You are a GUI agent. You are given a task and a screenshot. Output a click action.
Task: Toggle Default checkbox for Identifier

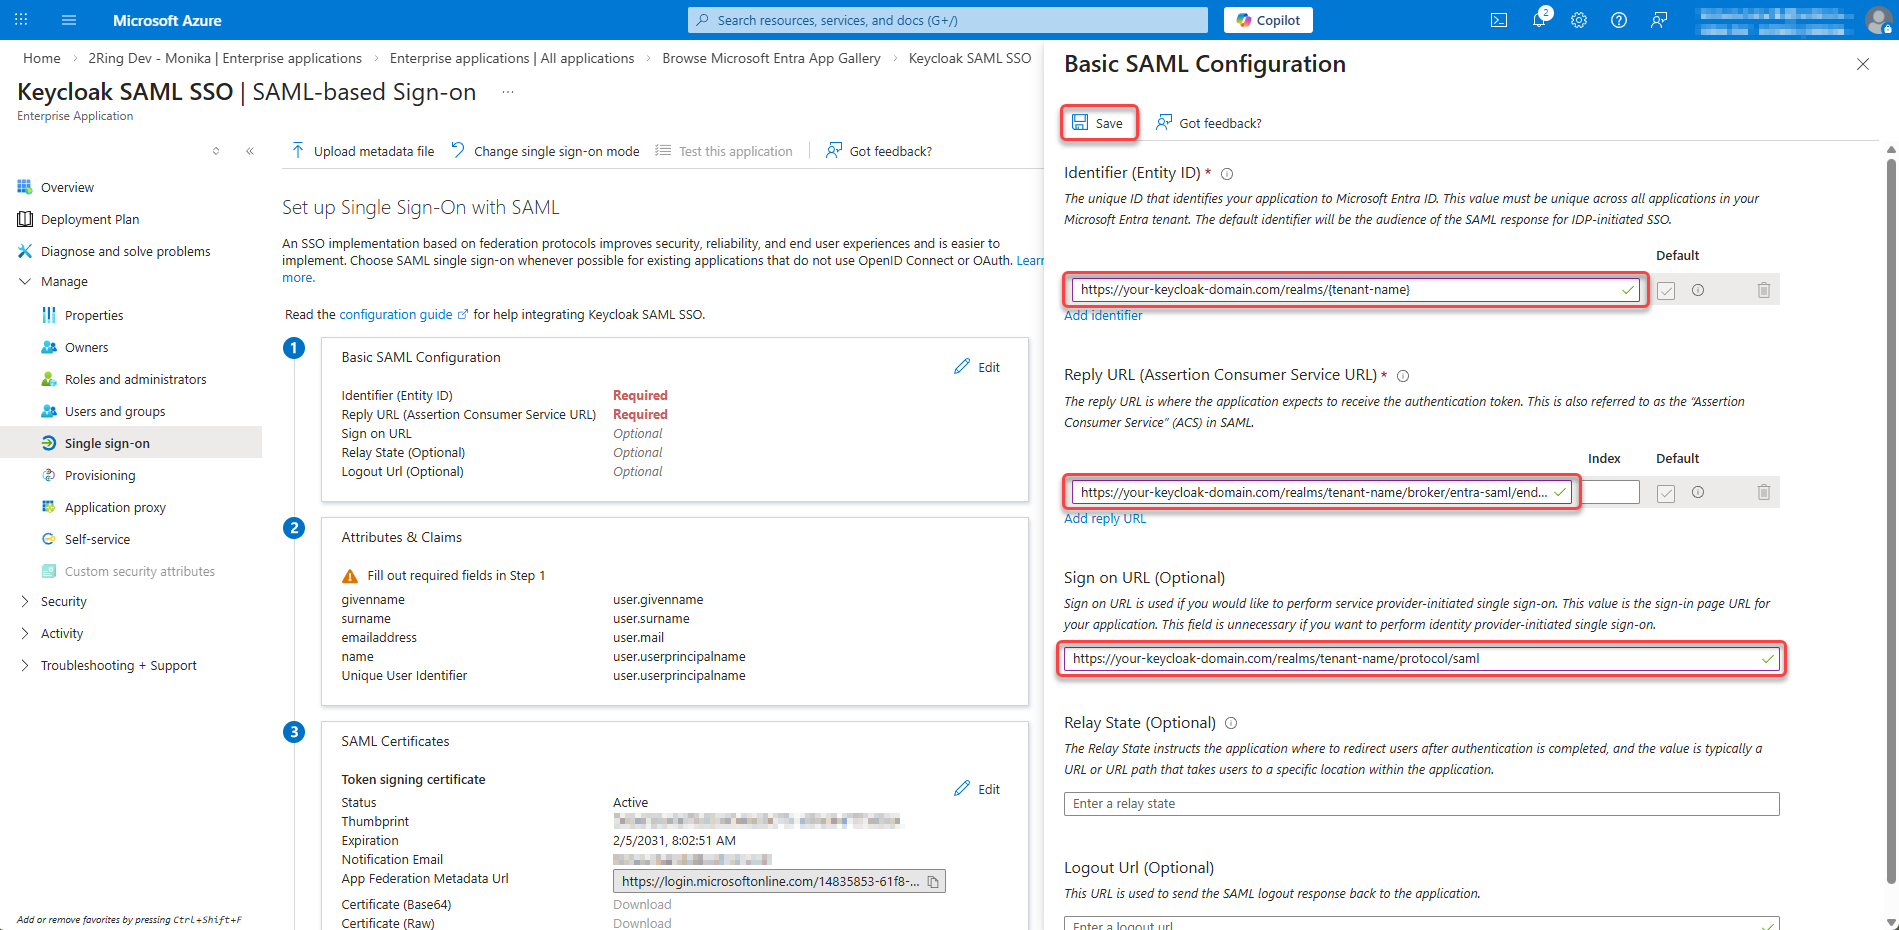pos(1666,291)
